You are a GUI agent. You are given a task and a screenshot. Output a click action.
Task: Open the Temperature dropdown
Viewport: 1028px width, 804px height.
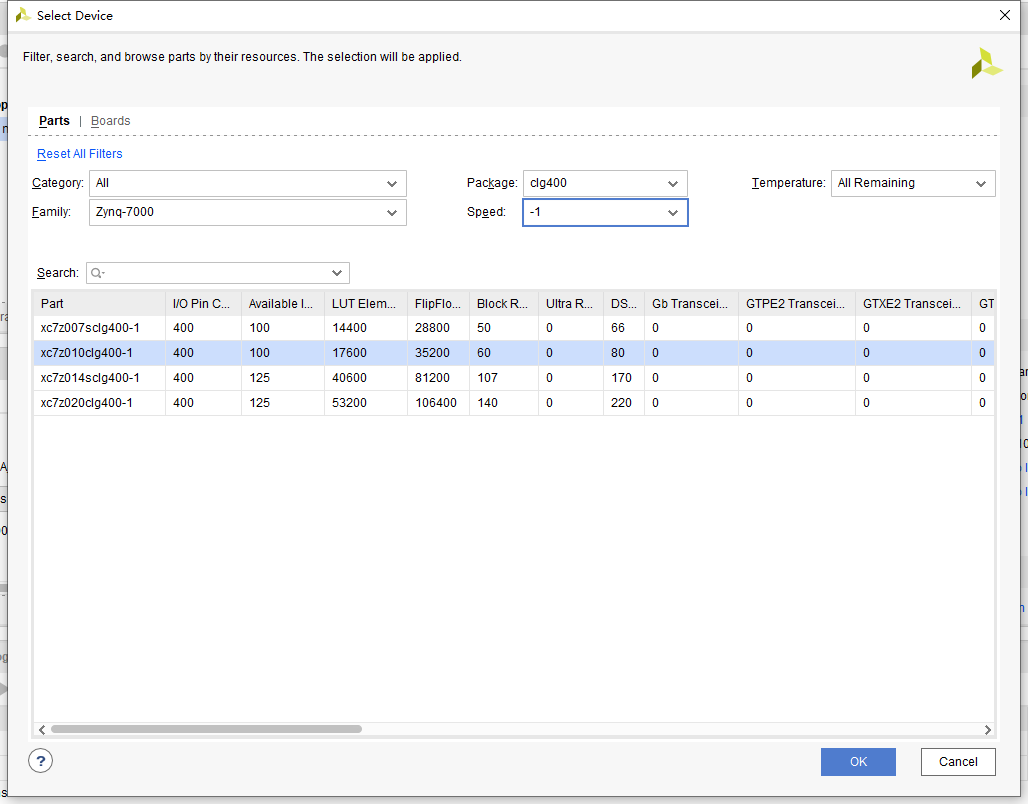click(x=913, y=184)
